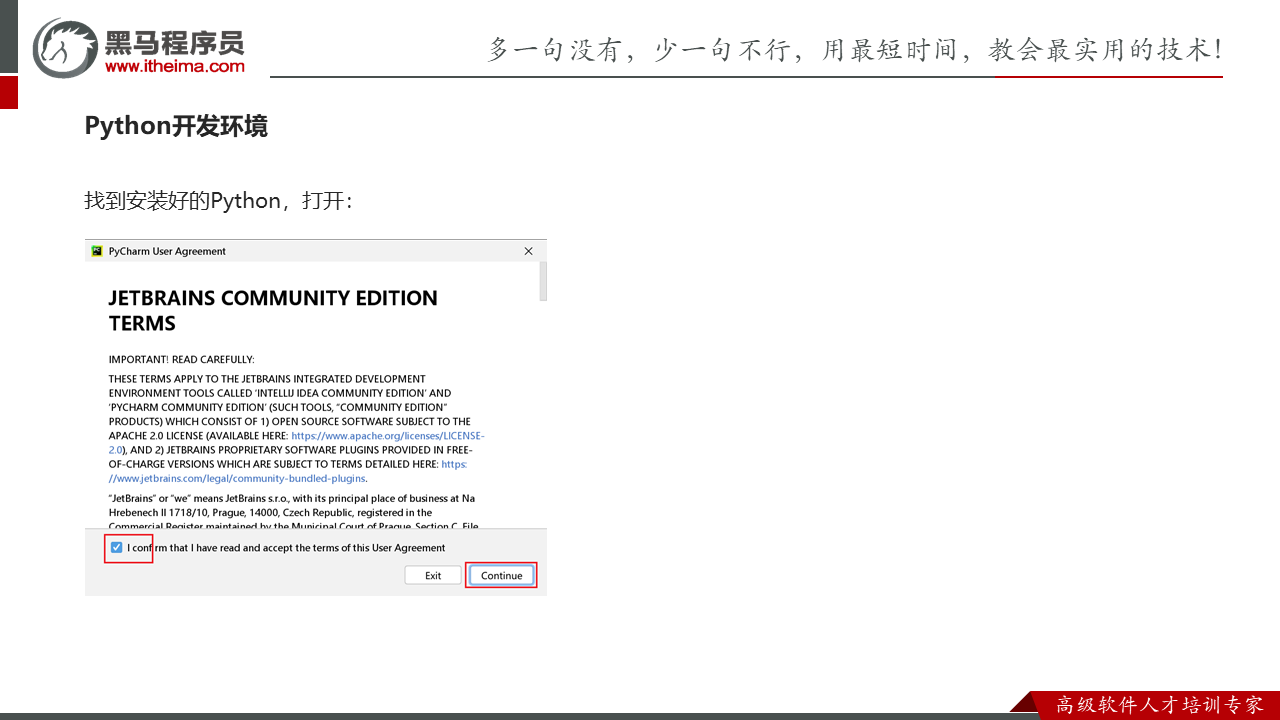The image size is (1280, 720).
Task: Open the Apache 2.0 license link
Action: tap(387, 436)
